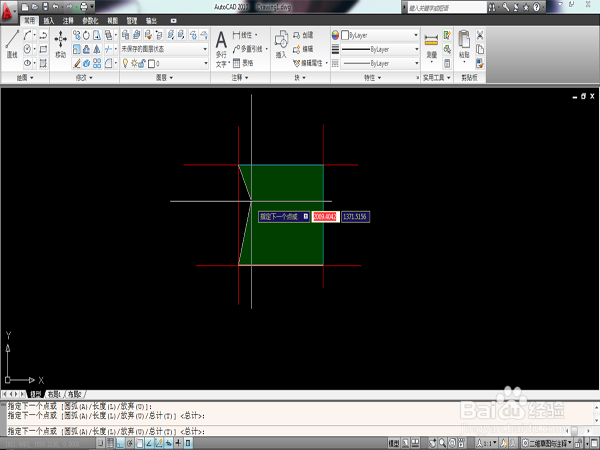Activate the Move (移动) tool

[60, 44]
